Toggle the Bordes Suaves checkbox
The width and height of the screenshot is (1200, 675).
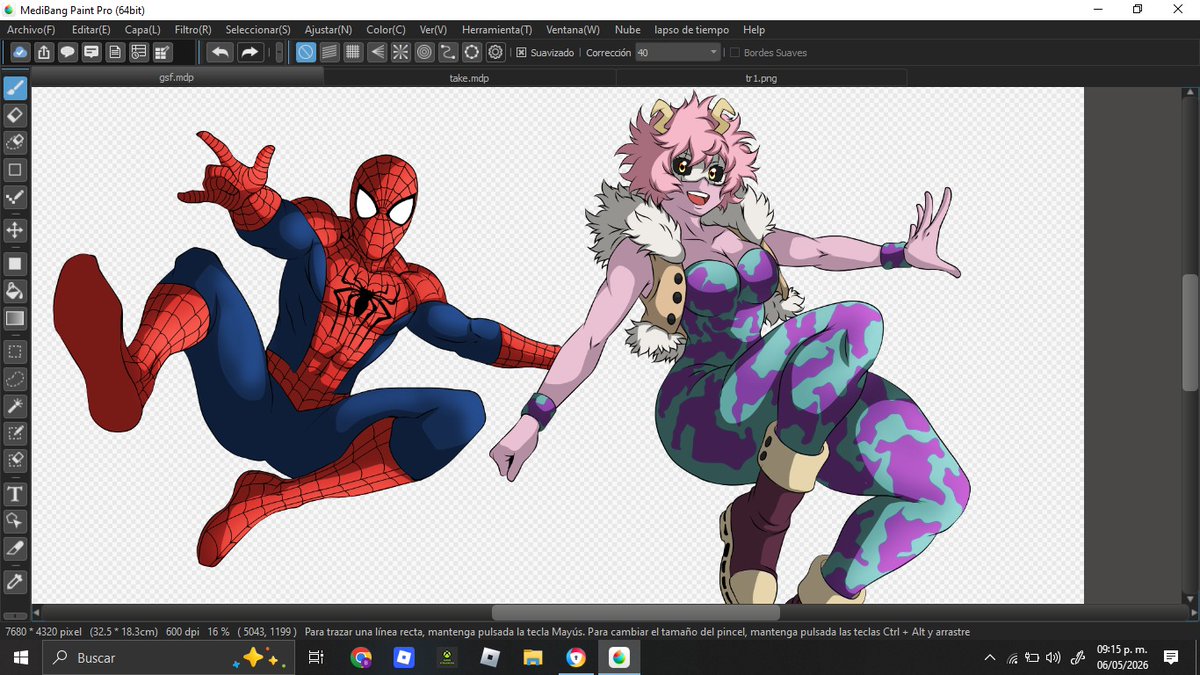[735, 52]
